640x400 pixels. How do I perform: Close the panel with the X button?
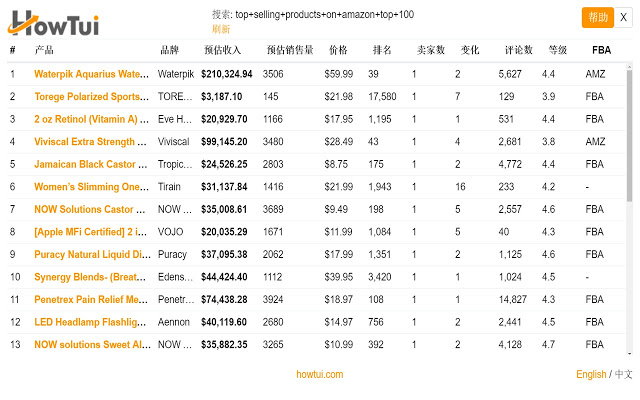click(x=623, y=18)
